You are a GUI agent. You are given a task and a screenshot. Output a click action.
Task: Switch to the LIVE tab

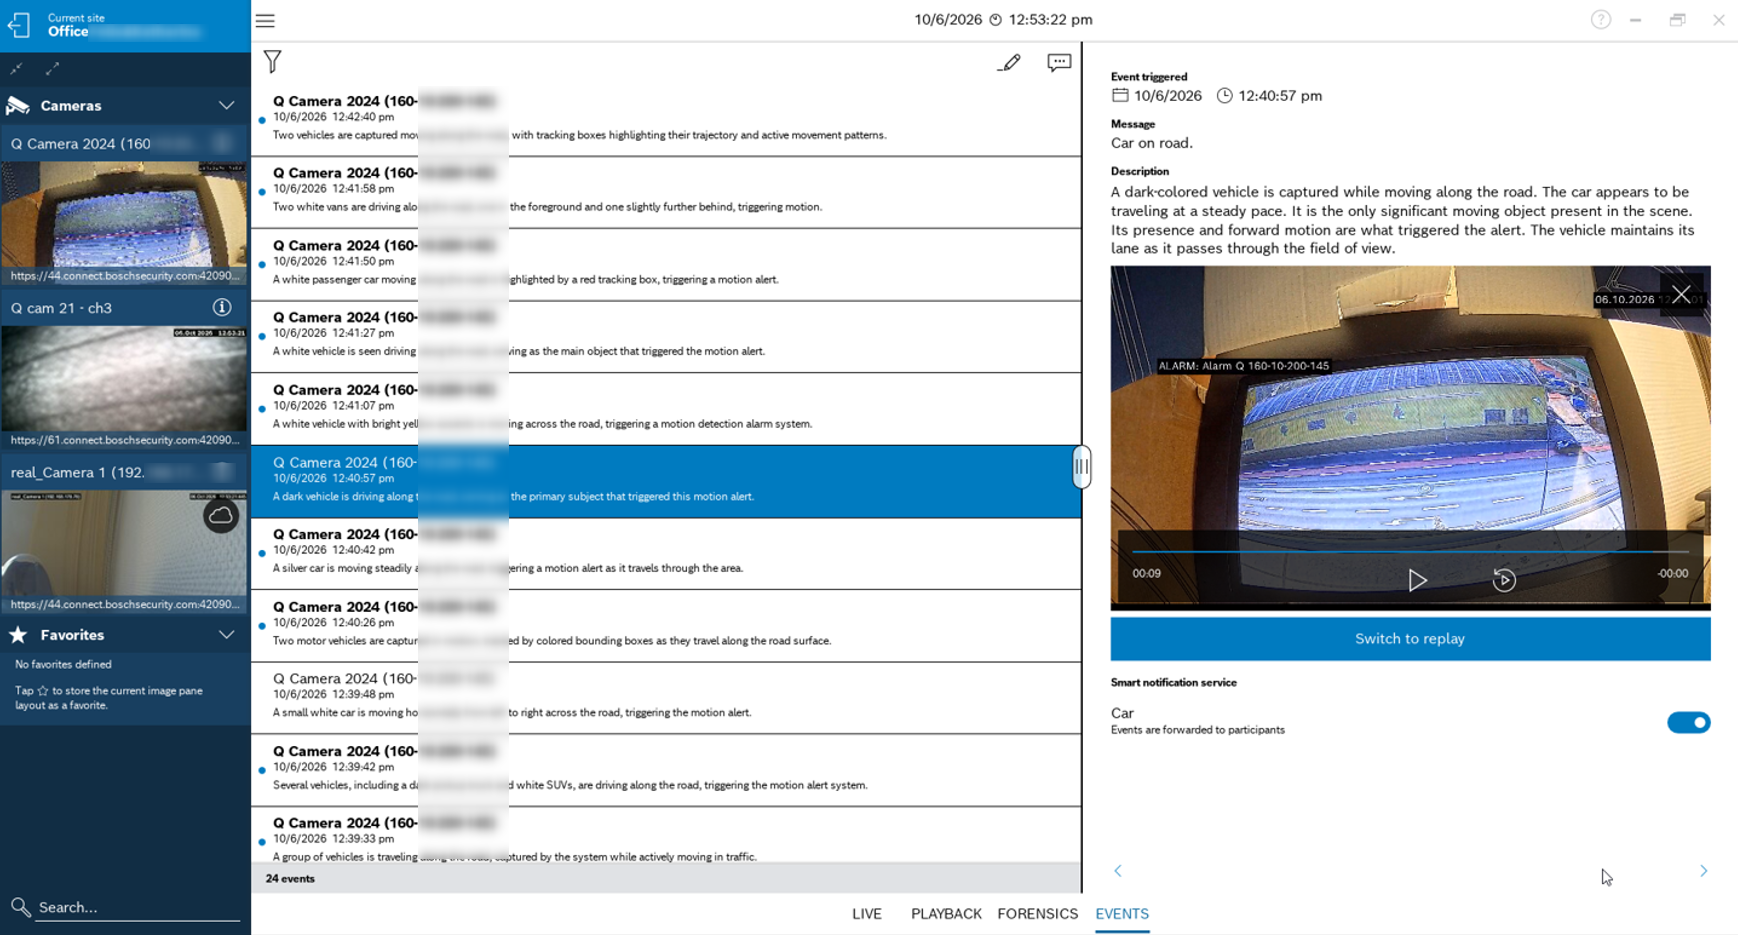(x=866, y=914)
